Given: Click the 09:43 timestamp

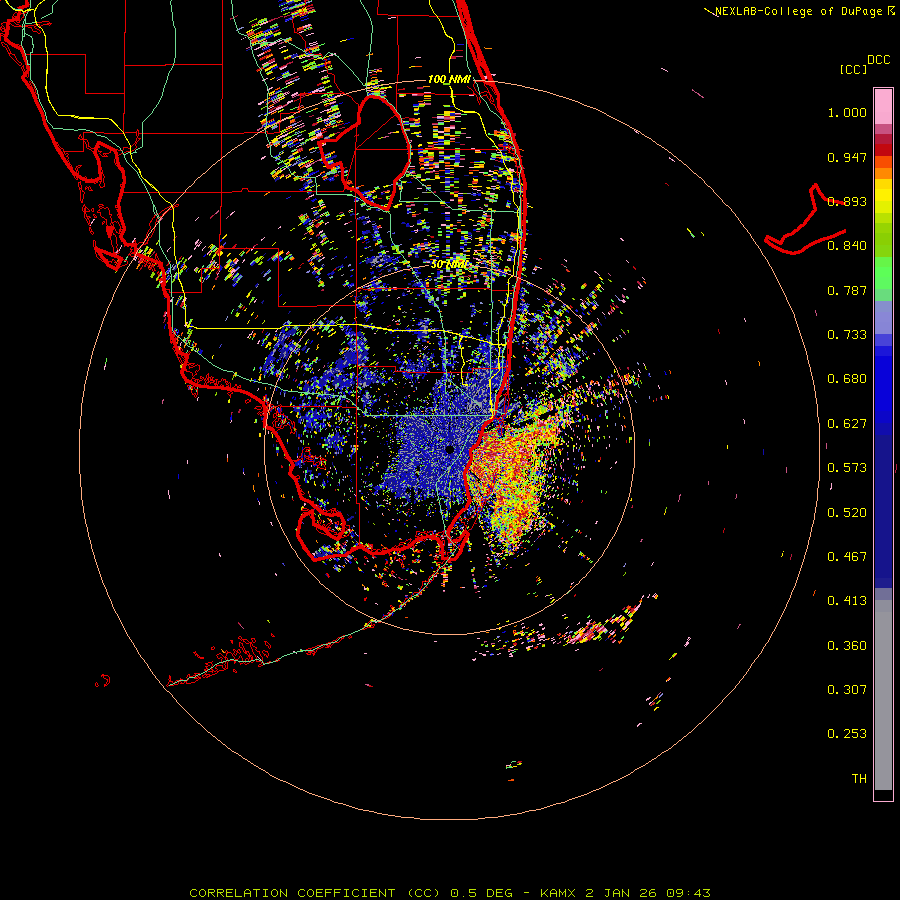Looking at the screenshot, I should click(688, 893).
